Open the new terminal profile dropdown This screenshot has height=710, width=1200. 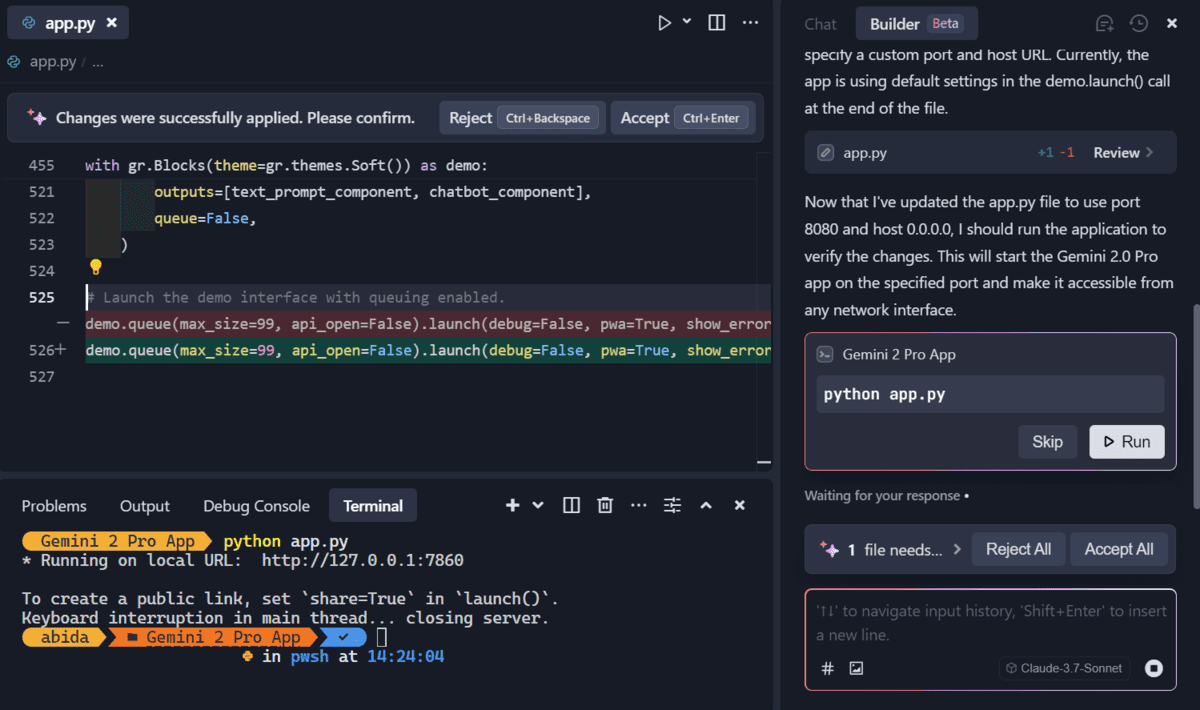coord(538,506)
